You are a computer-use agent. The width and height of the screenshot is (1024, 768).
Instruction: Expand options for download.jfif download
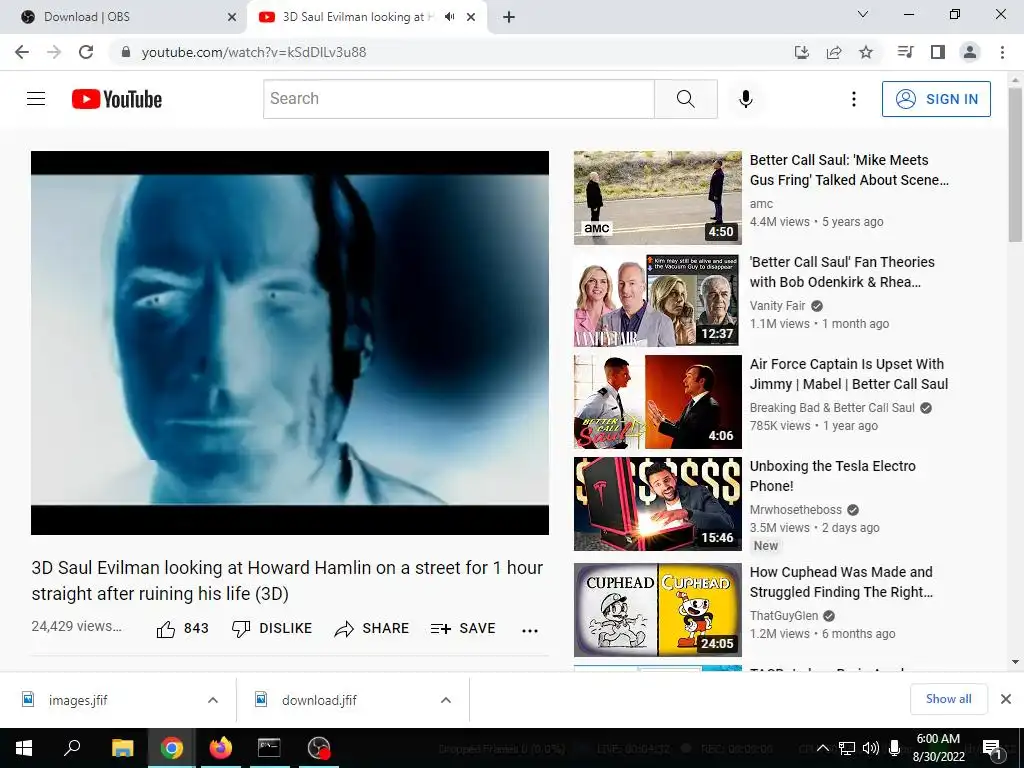click(446, 700)
